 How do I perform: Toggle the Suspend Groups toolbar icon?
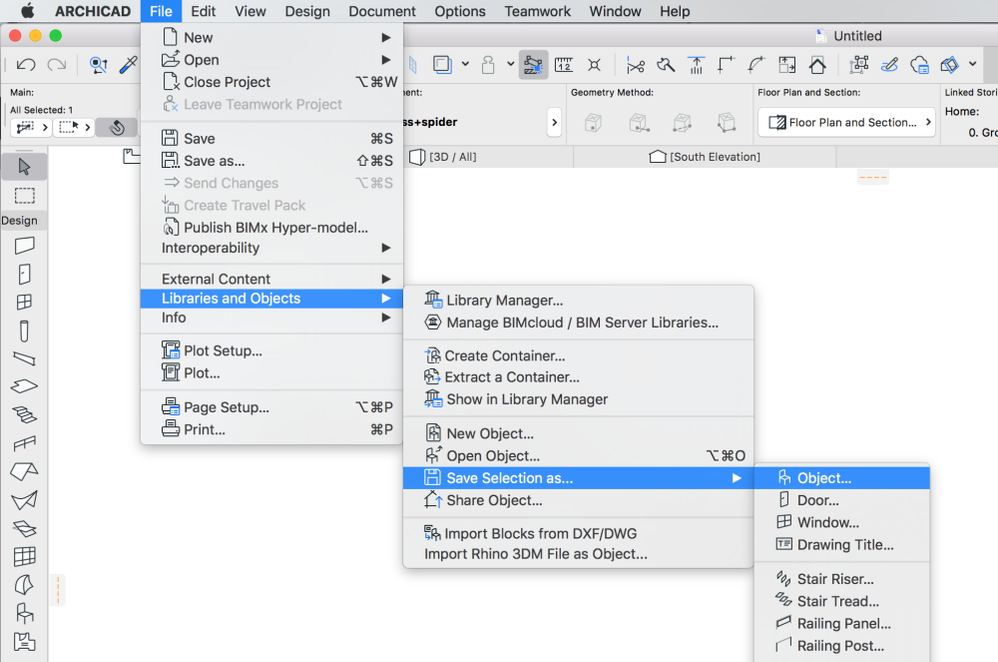[x=859, y=64]
